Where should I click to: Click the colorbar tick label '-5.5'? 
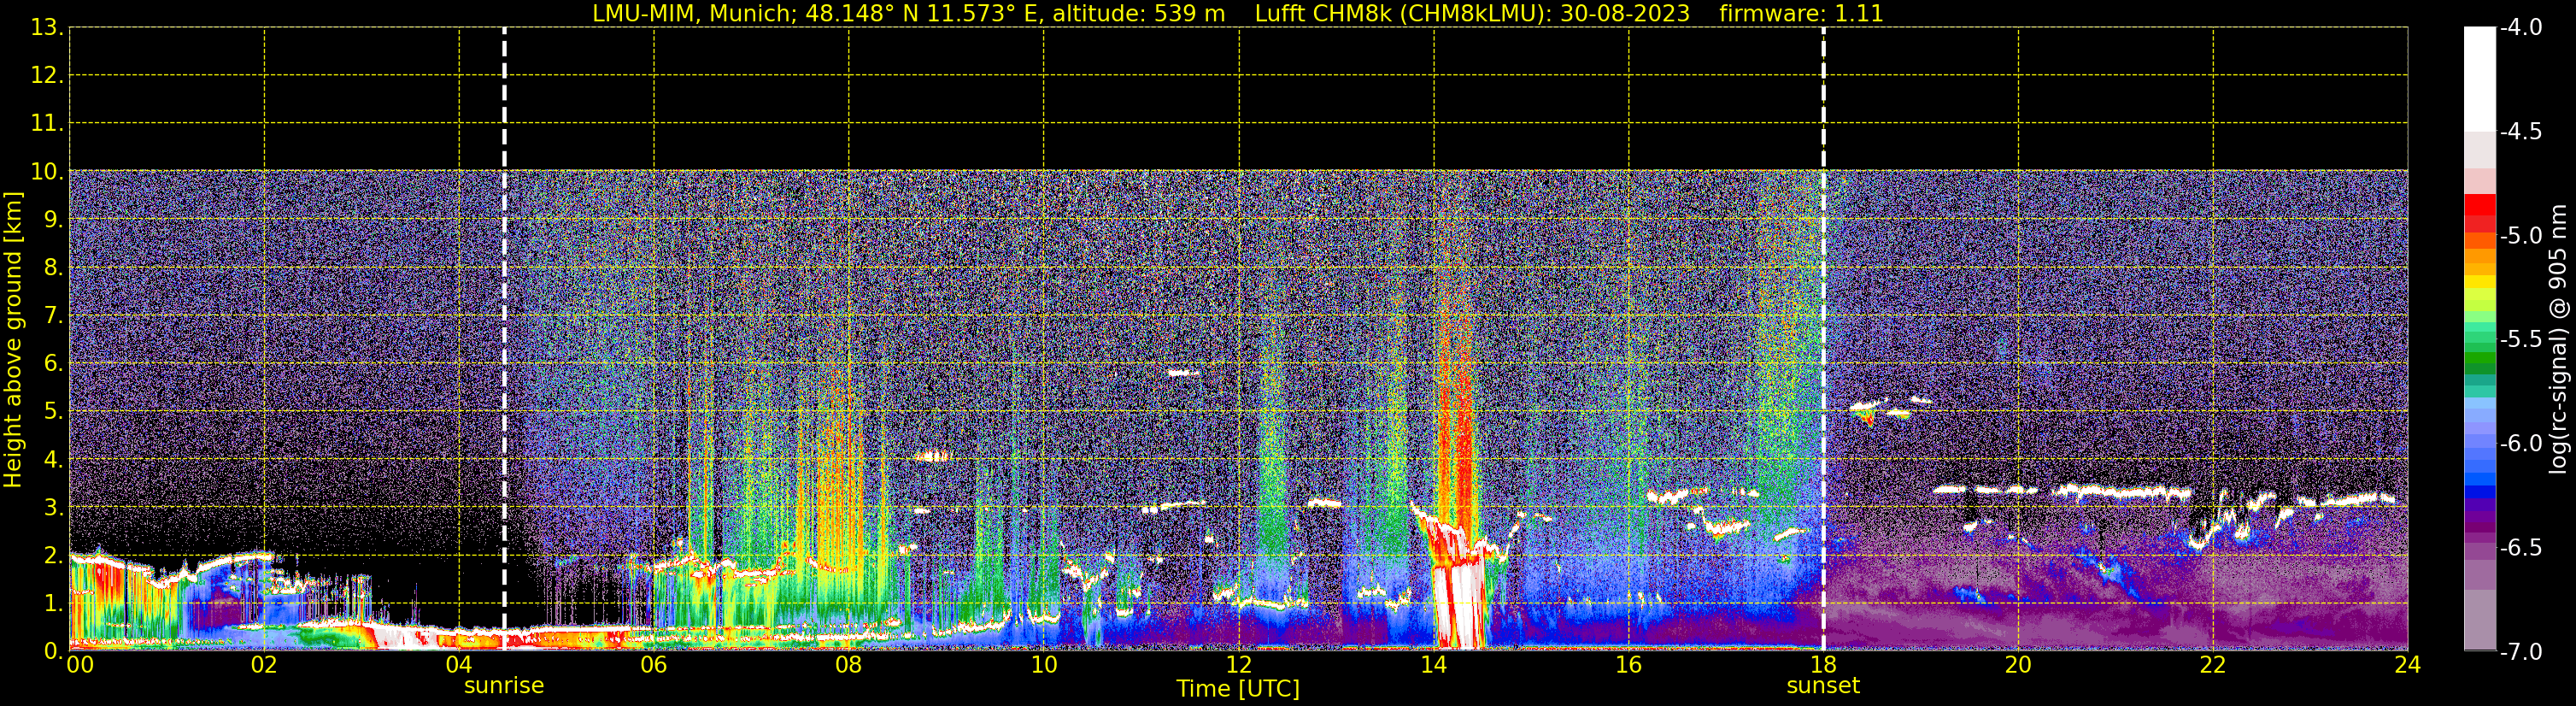coord(2520,340)
